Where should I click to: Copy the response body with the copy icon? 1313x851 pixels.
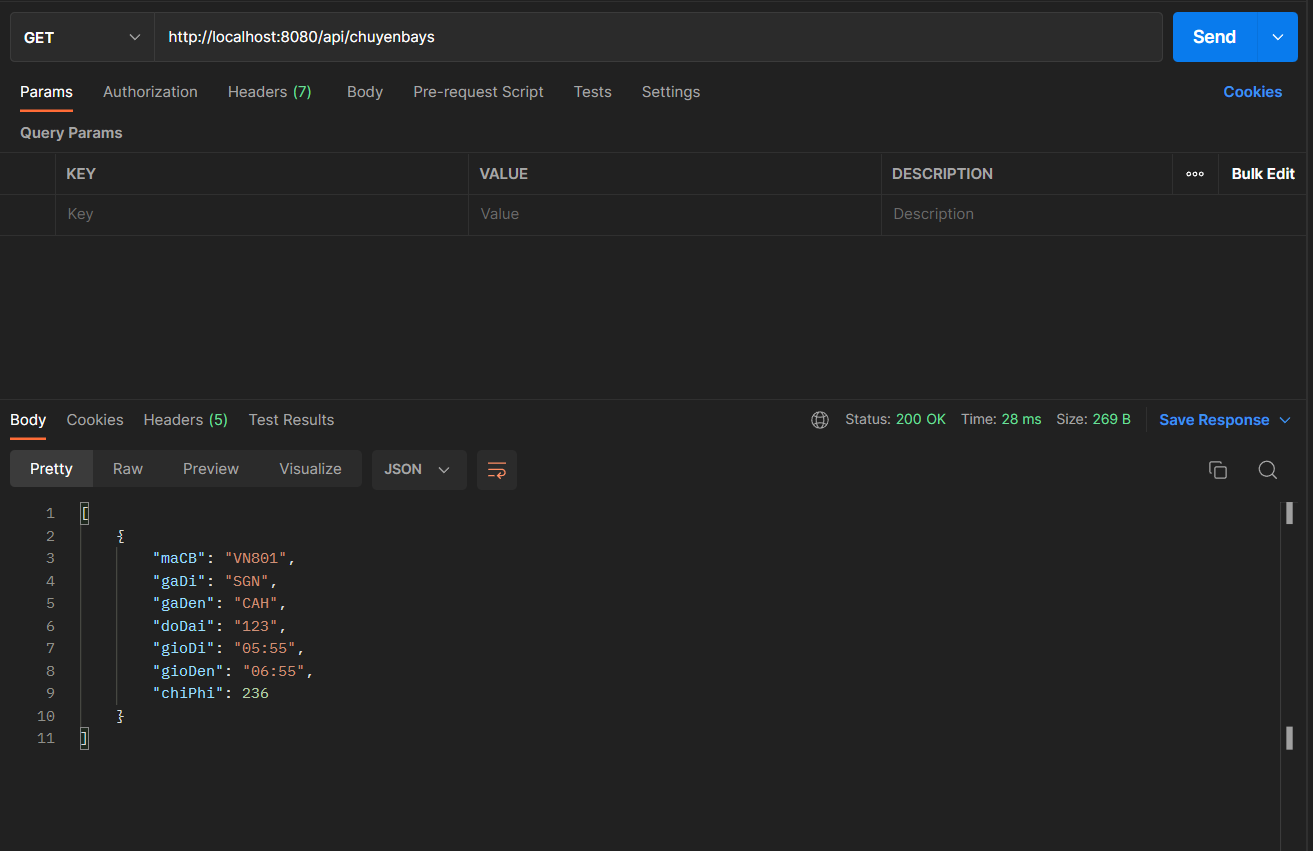coord(1217,470)
